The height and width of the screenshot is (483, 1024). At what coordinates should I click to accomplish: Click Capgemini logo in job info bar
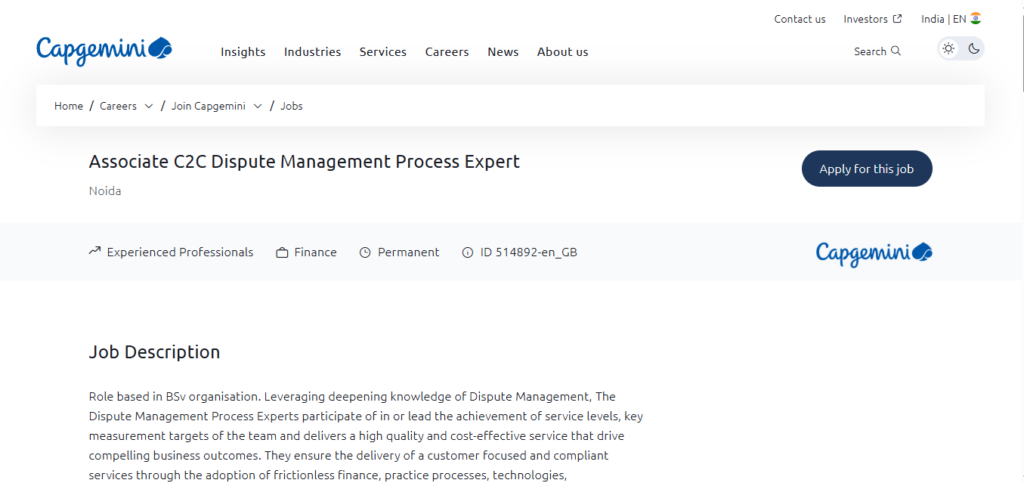[x=874, y=253]
